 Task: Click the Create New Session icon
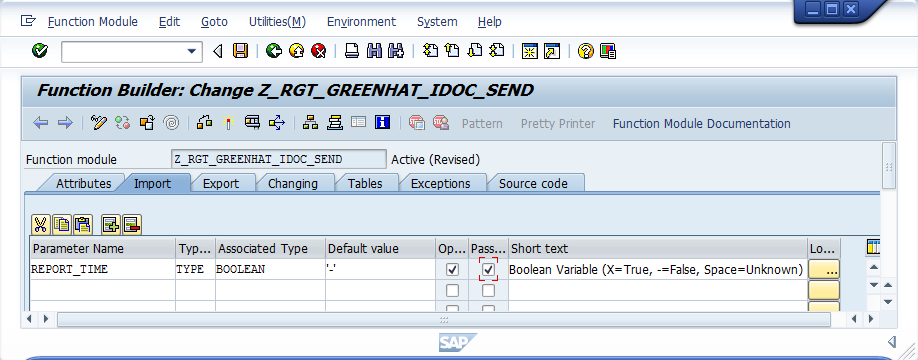coord(530,51)
